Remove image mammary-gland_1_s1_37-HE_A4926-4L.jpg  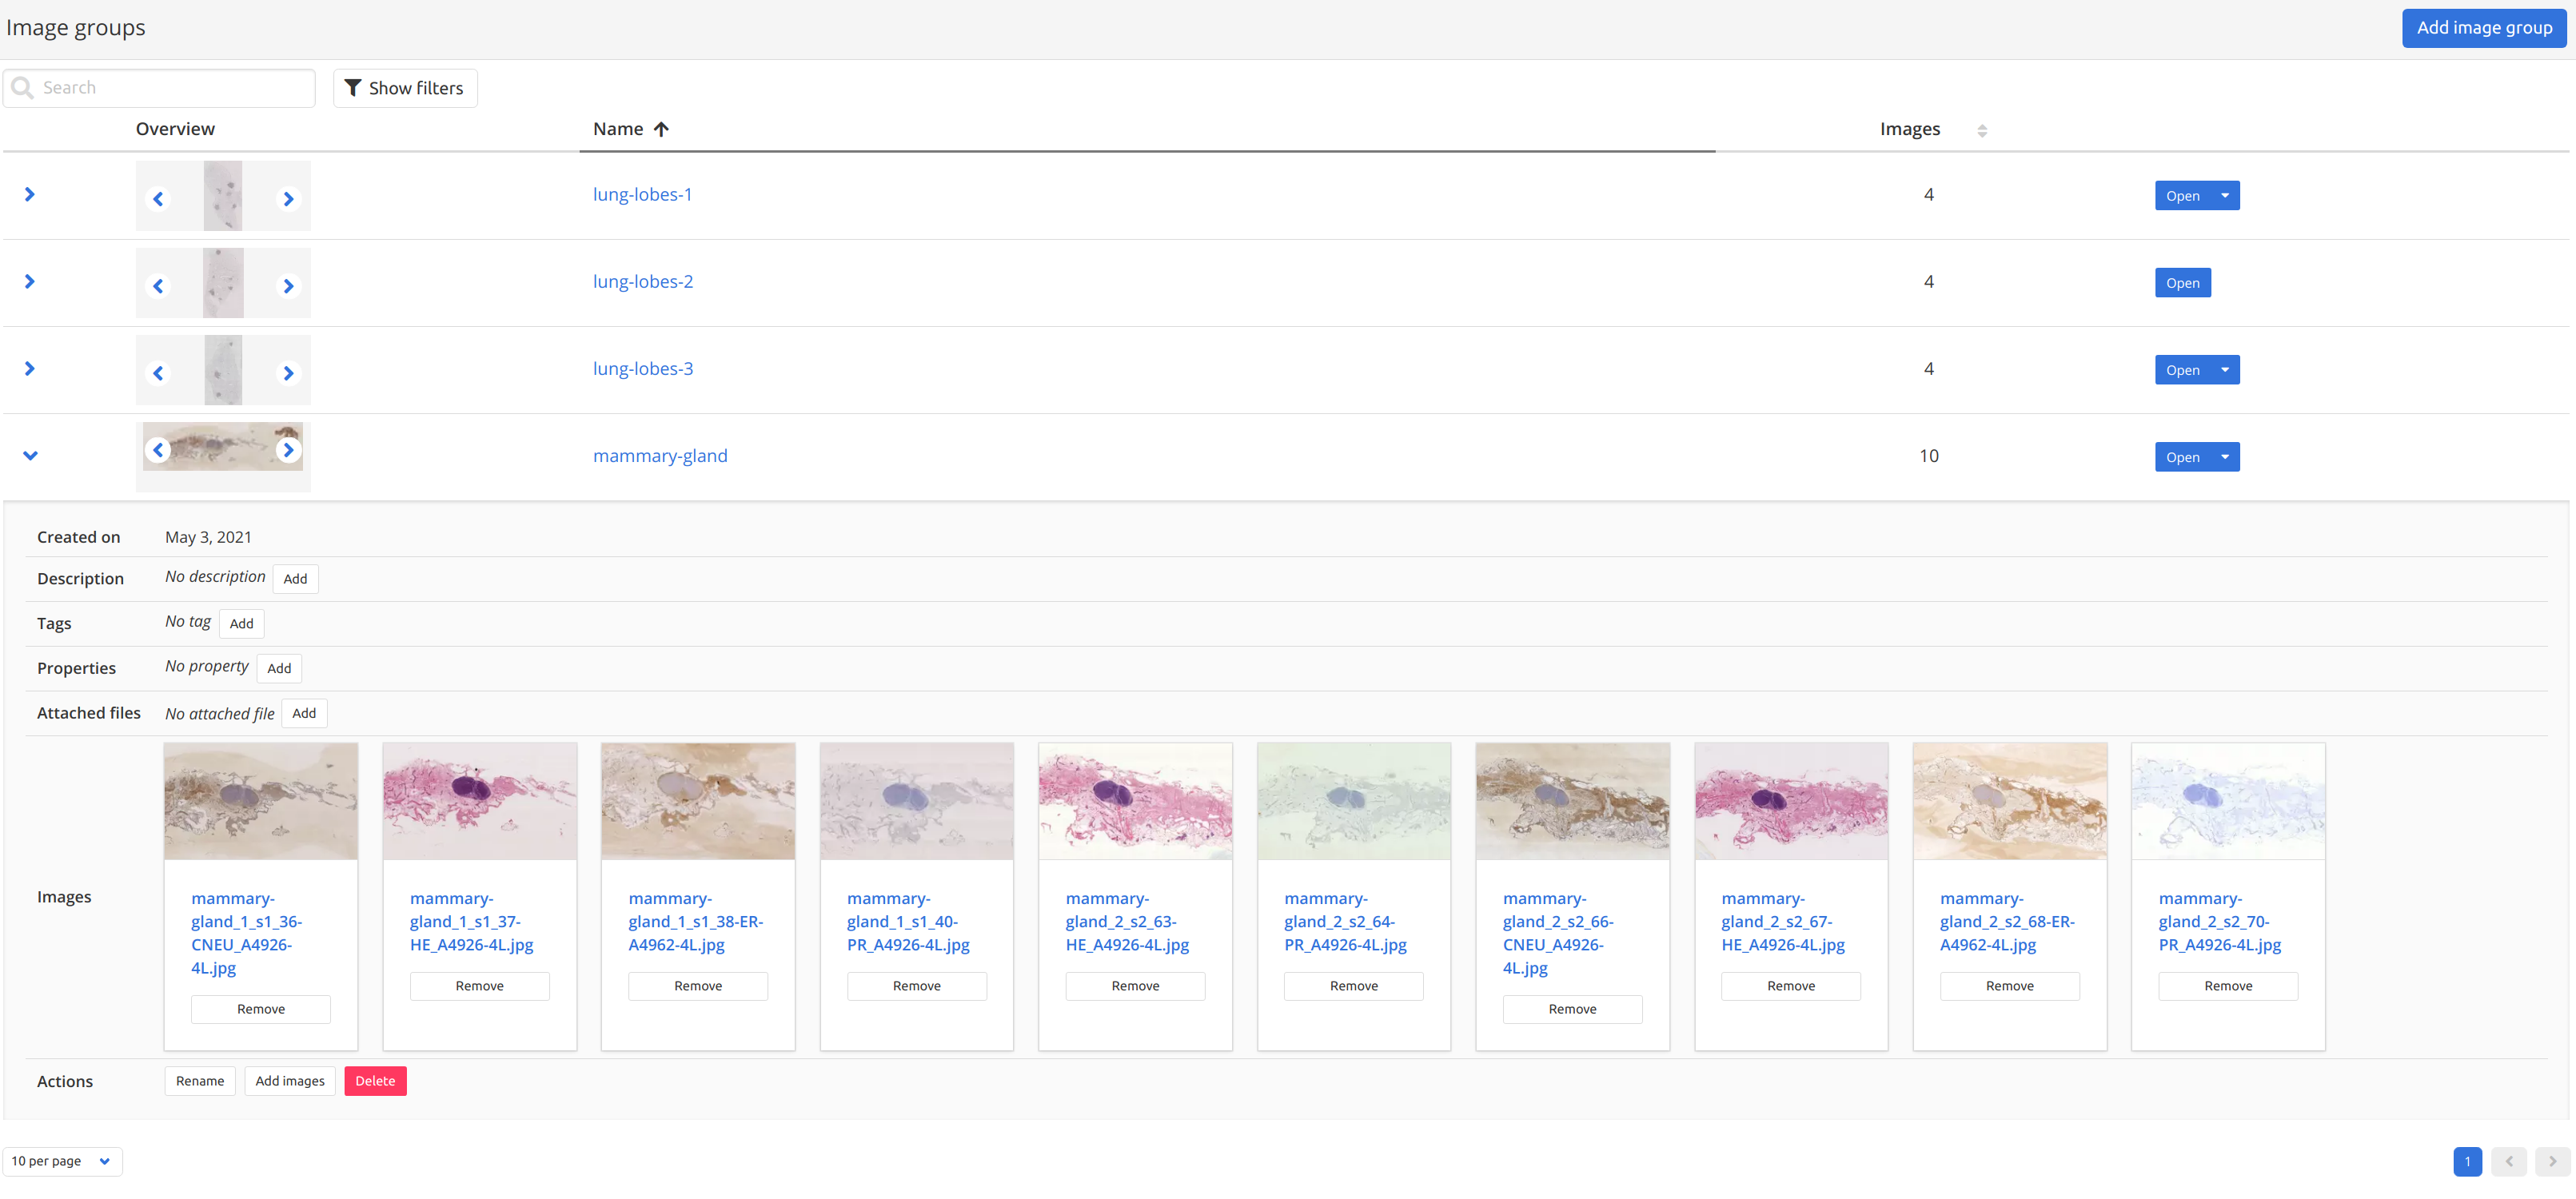pos(479,985)
